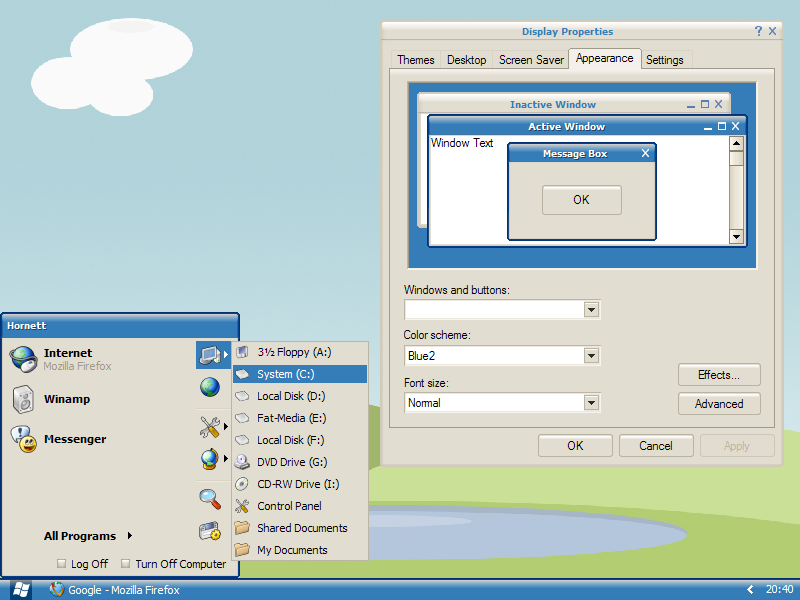The width and height of the screenshot is (800, 600).
Task: Click the globe-on-stand icon in Start menu
Action: coord(210,459)
